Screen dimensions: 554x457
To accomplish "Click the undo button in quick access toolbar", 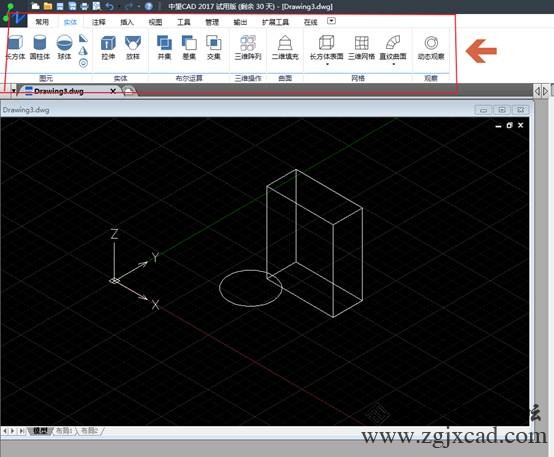I will (x=110, y=6).
